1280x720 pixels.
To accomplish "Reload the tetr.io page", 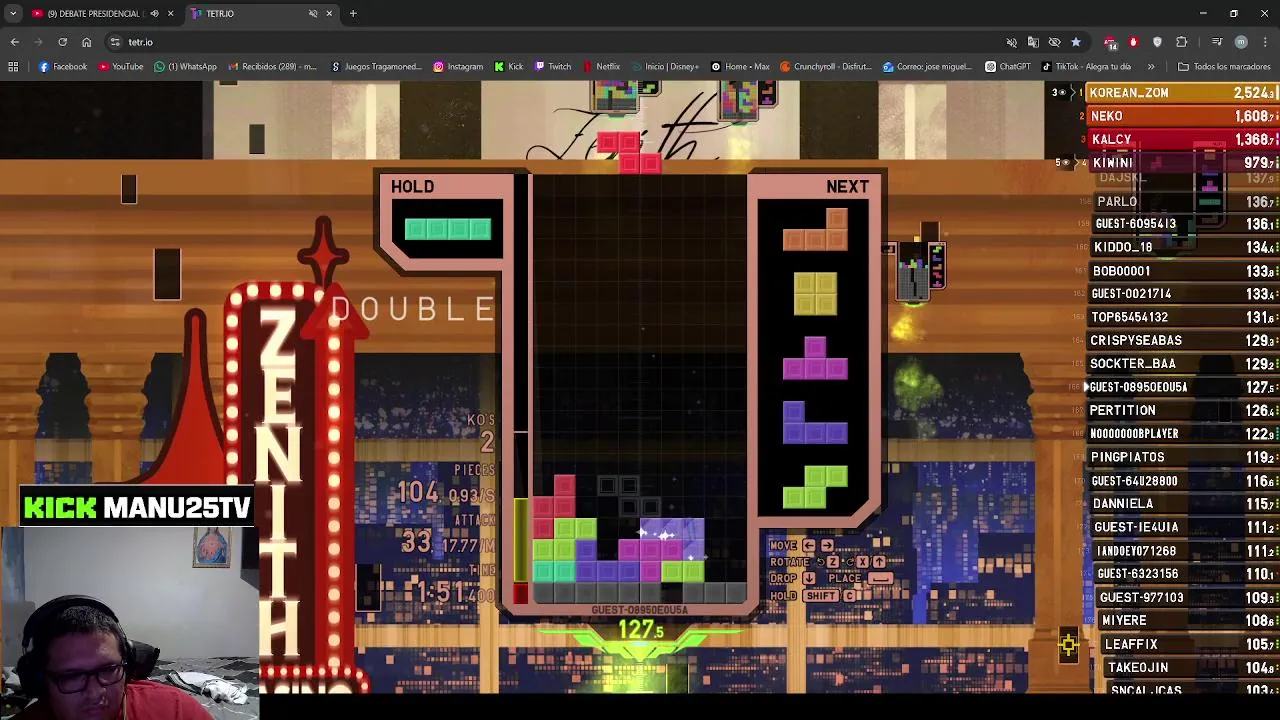I will 62,42.
